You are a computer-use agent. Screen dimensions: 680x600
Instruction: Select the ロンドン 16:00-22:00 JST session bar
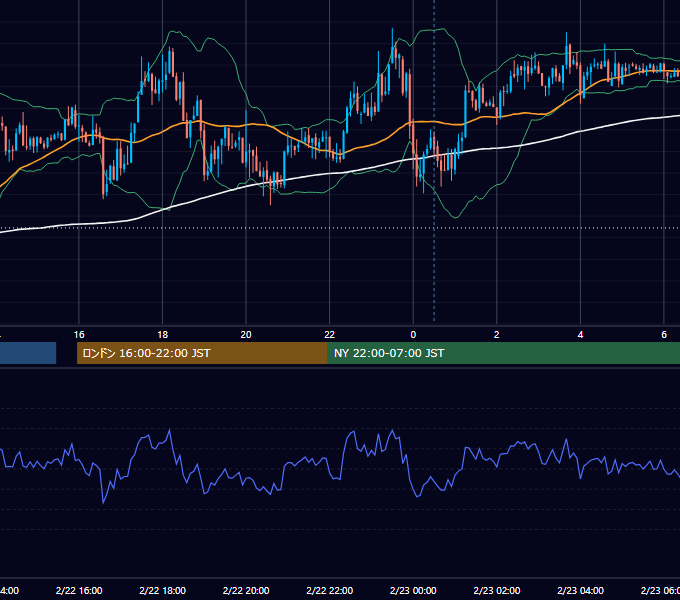coord(202,353)
